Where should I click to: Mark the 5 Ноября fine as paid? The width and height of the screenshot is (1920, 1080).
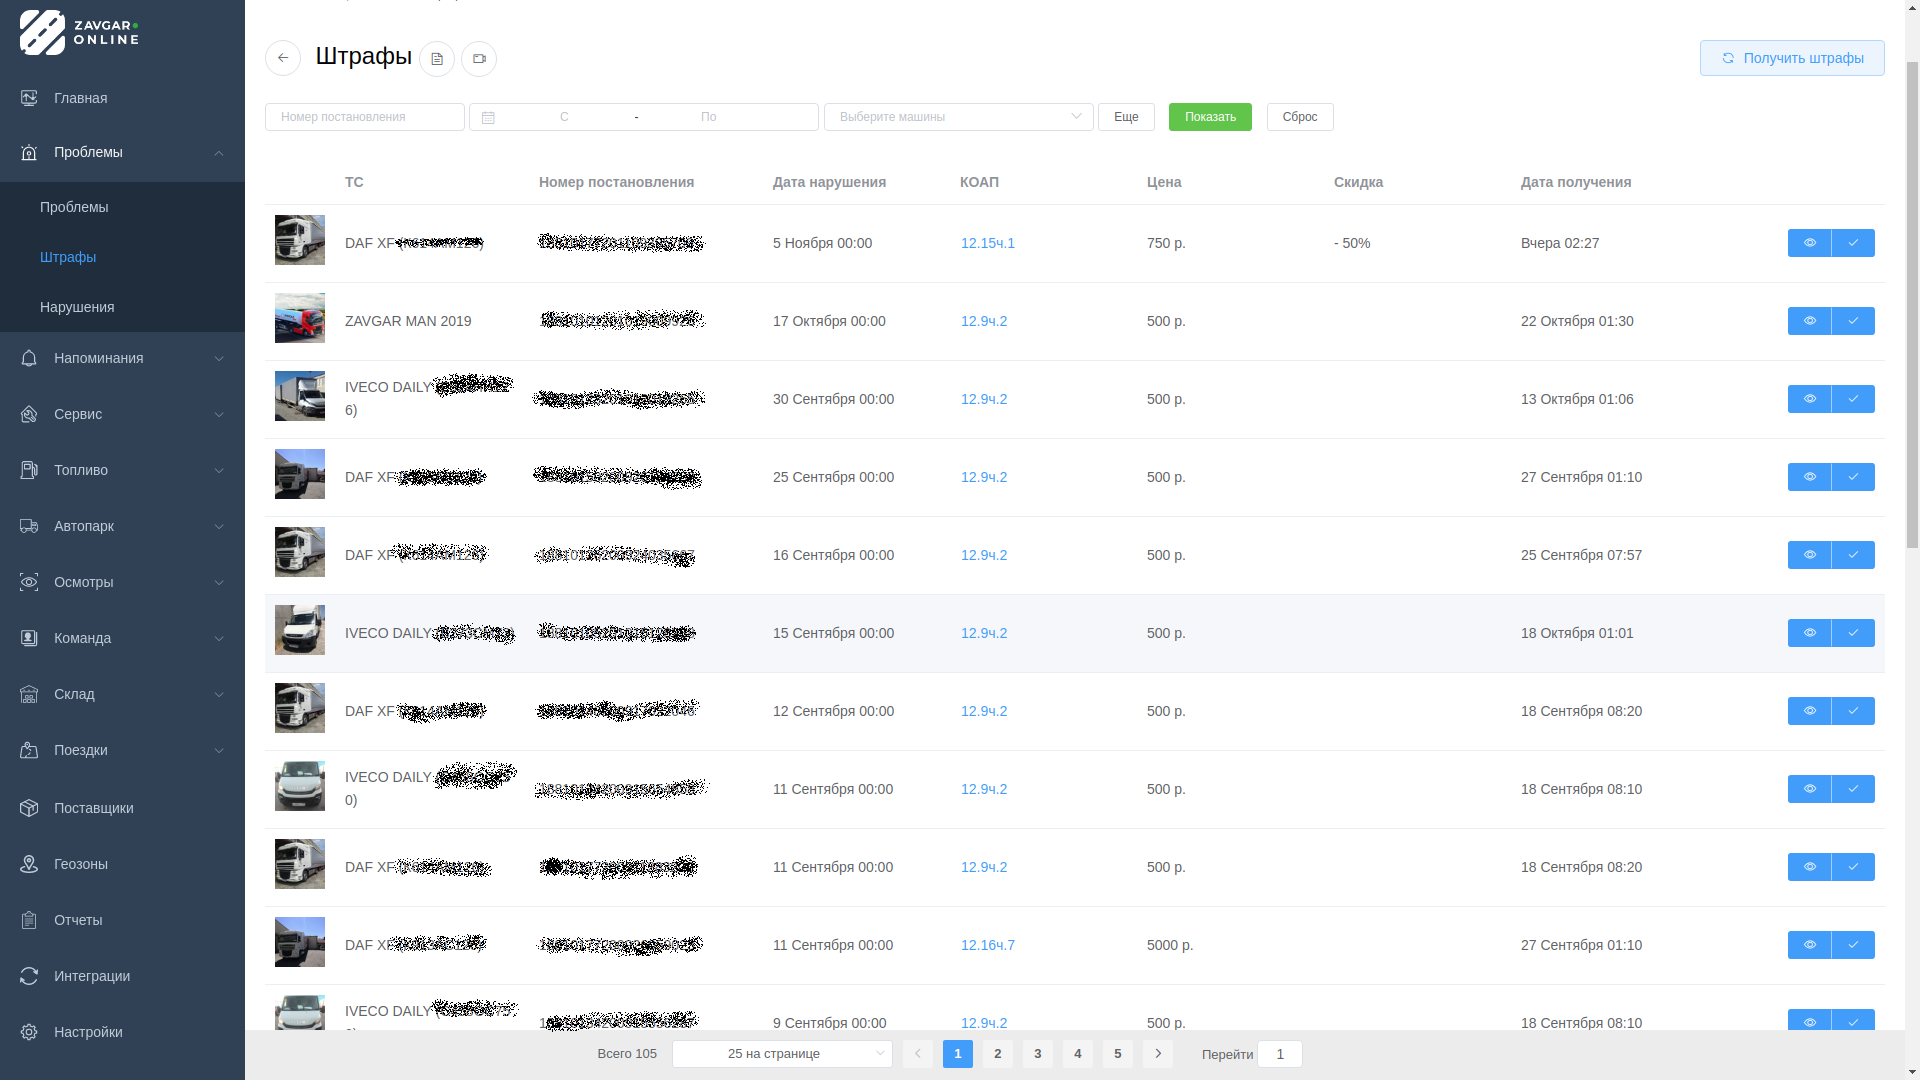point(1853,243)
